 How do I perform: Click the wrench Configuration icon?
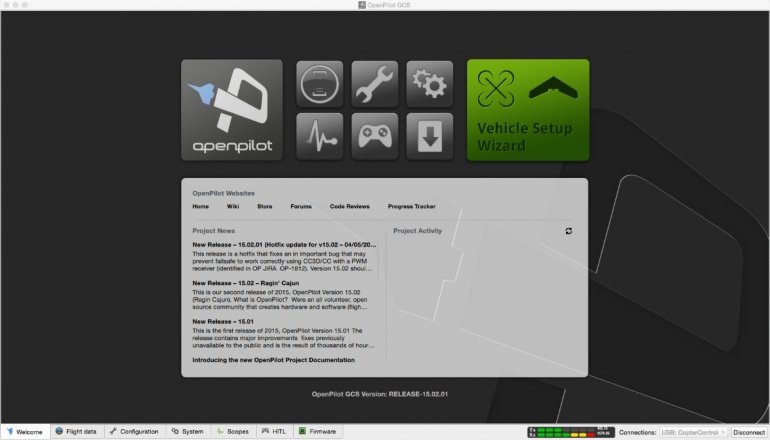[374, 84]
